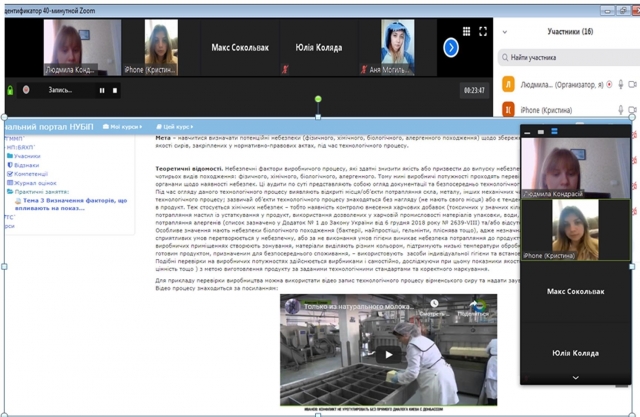
Task: Open the Журнал оцінок link
Action: click(x=35, y=183)
